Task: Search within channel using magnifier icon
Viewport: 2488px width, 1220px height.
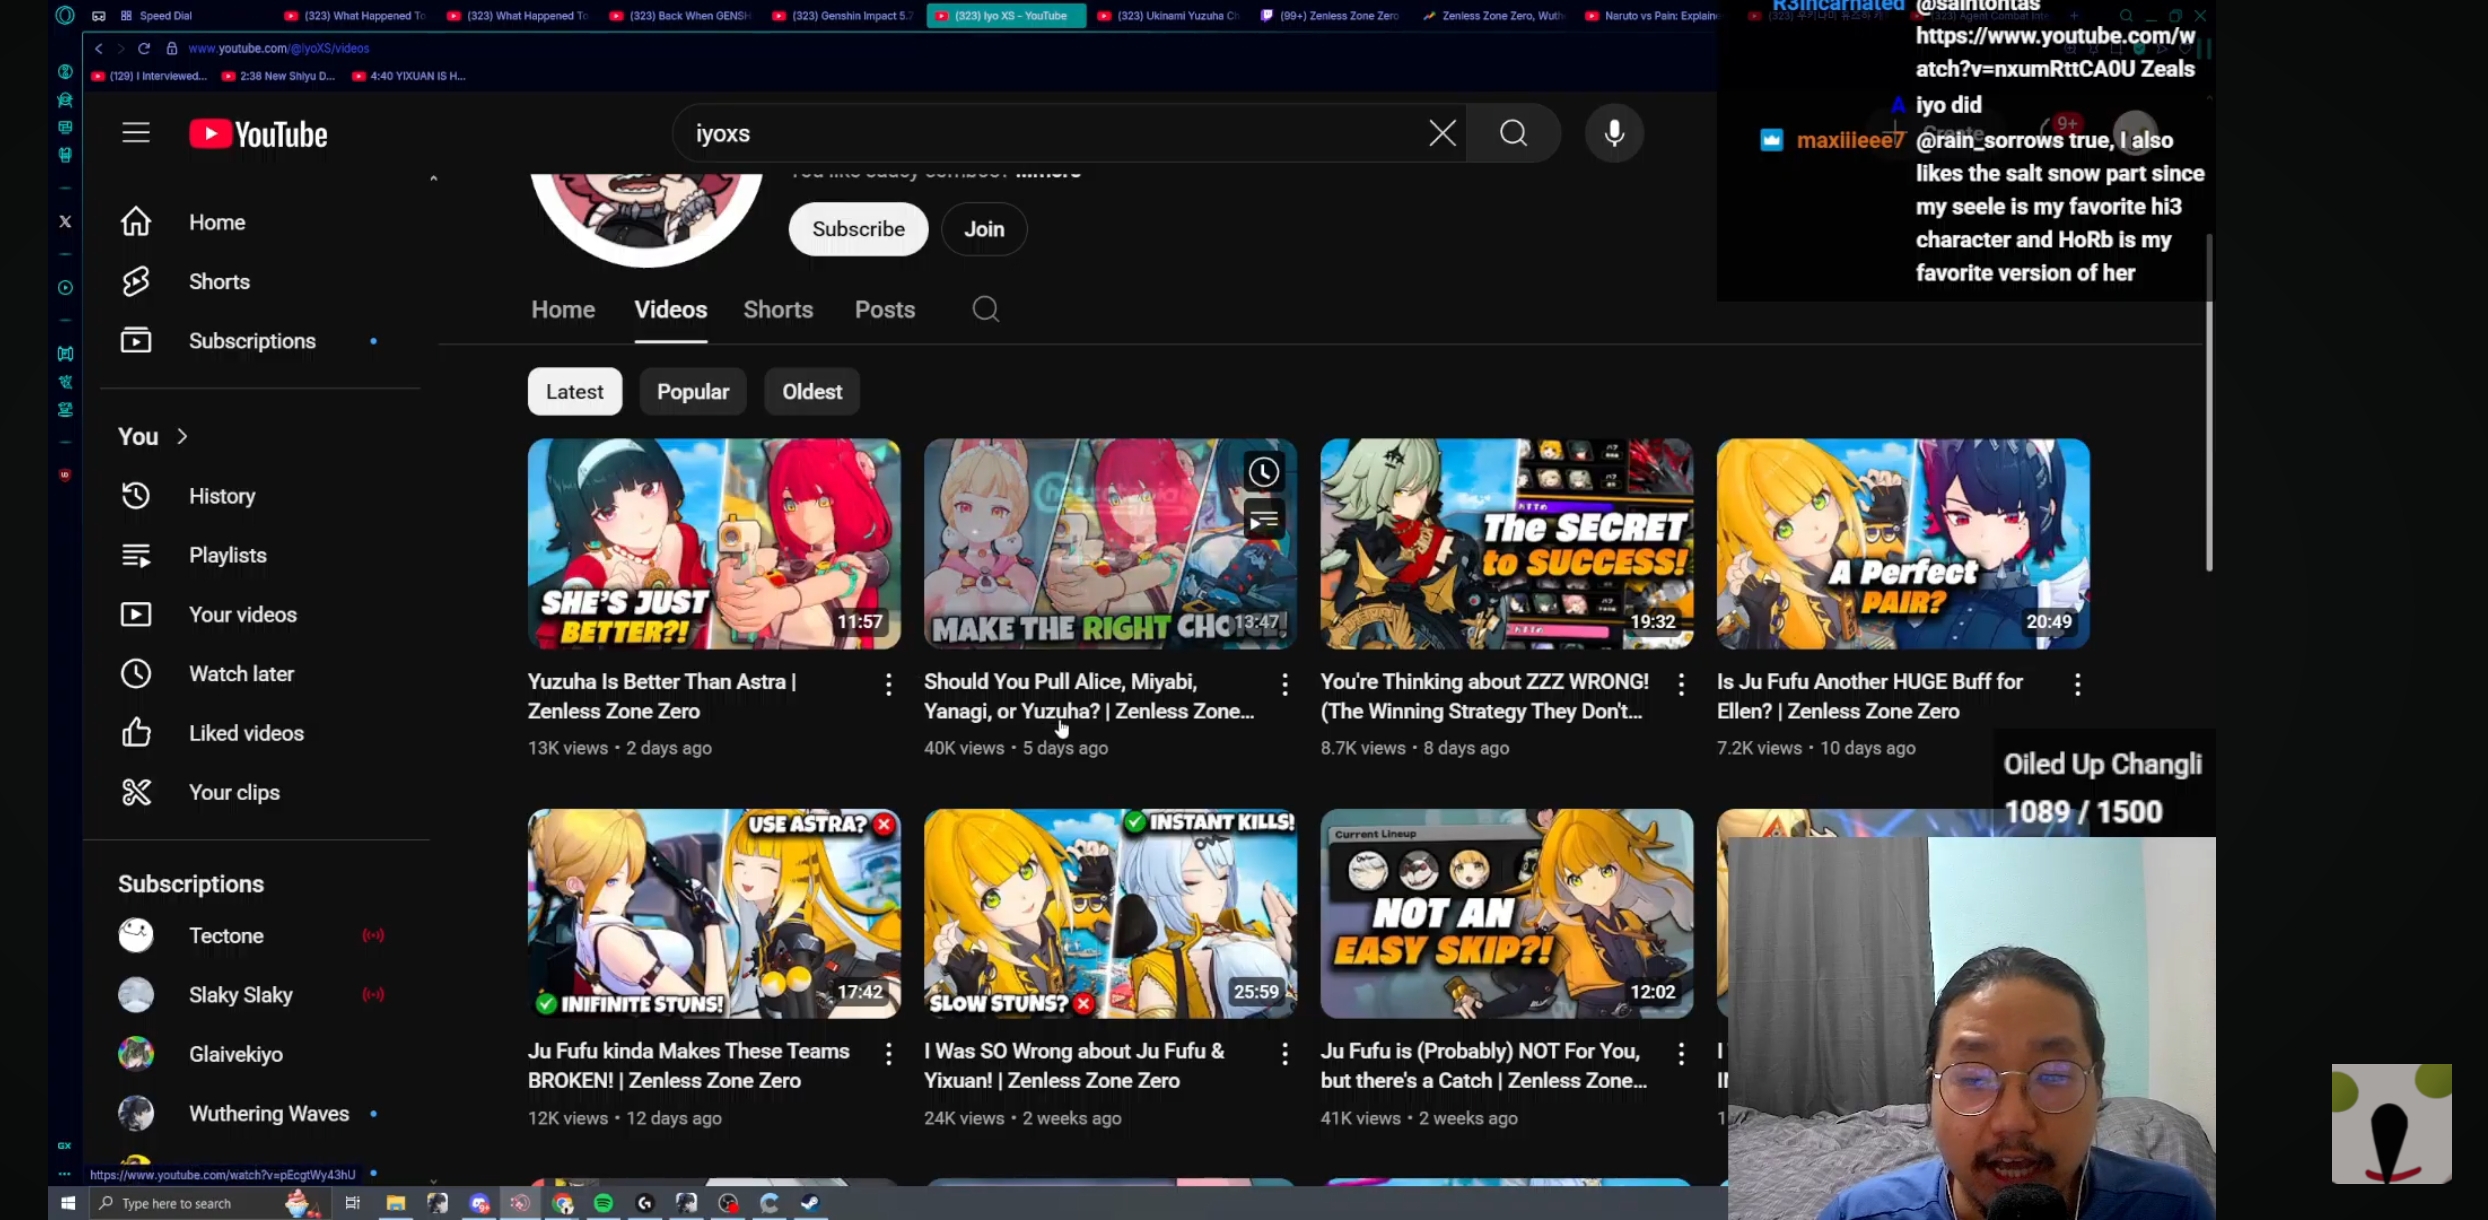Action: pyautogui.click(x=985, y=309)
